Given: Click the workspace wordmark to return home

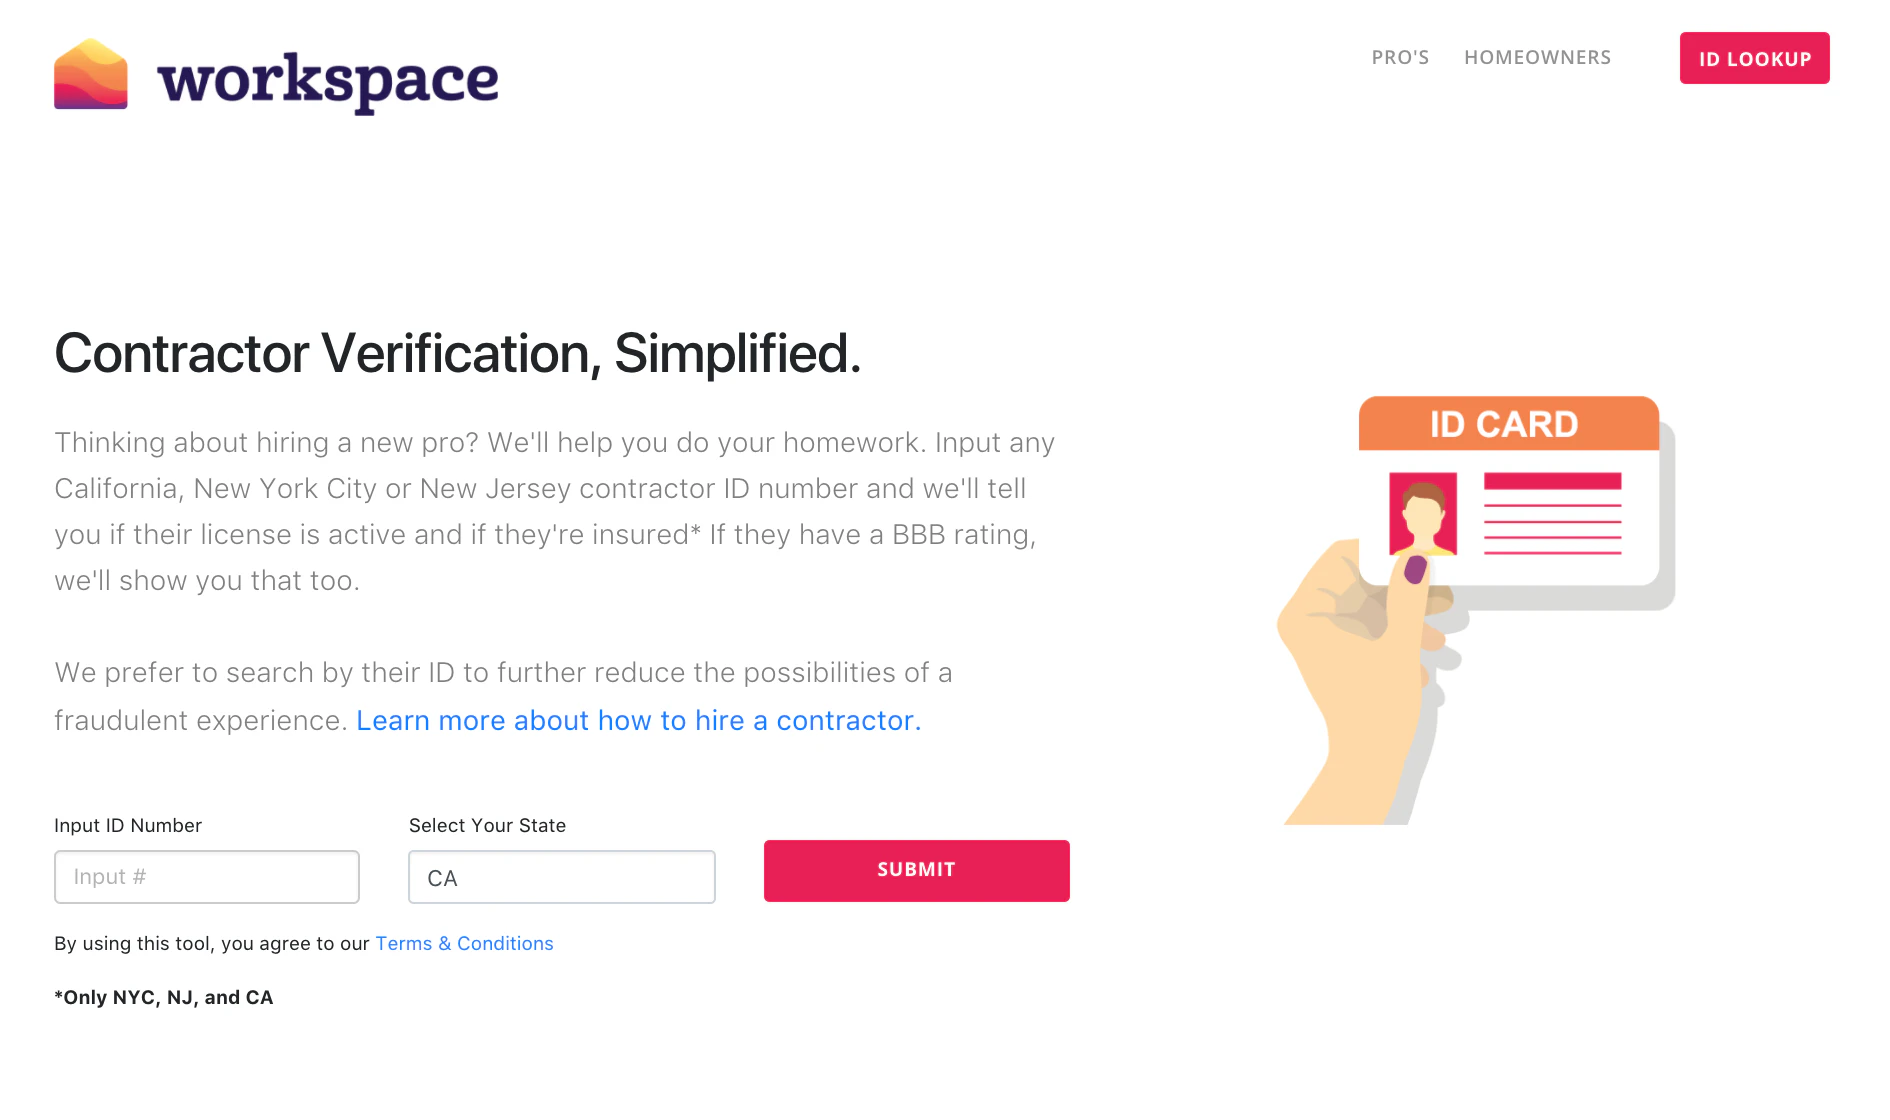Looking at the screenshot, I should (x=330, y=77).
